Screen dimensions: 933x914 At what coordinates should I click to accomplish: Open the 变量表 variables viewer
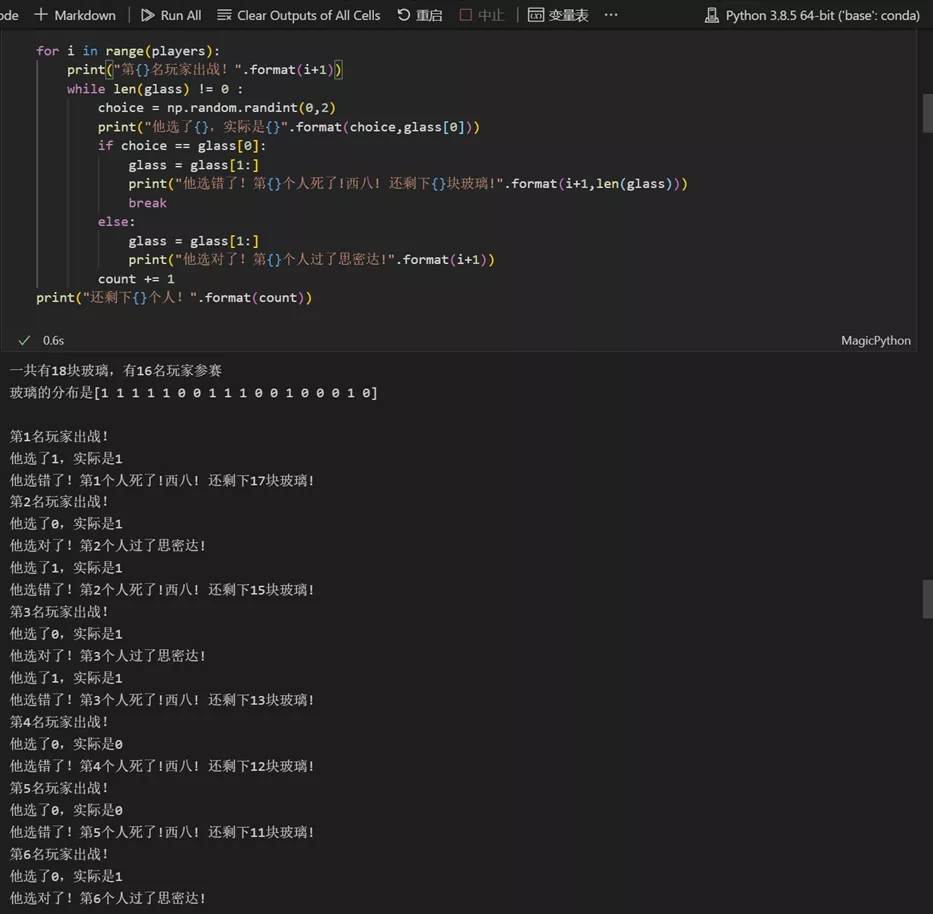558,15
